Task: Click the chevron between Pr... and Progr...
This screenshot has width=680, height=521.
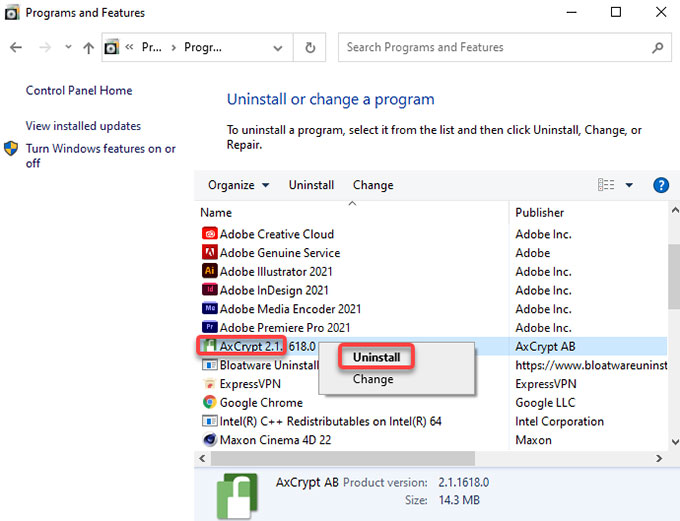Action: tap(173, 47)
